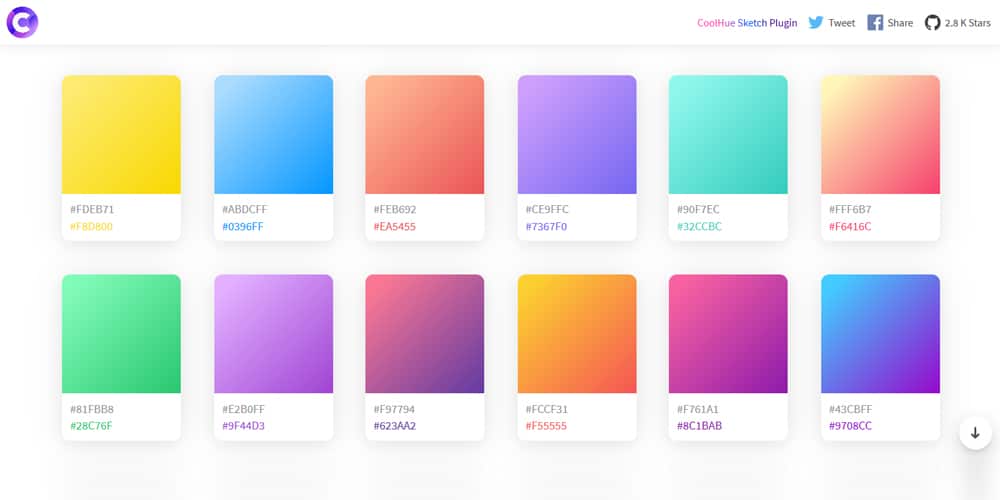Pick the green #81FBB8 gradient swatch
The image size is (1000, 500).
(121, 334)
